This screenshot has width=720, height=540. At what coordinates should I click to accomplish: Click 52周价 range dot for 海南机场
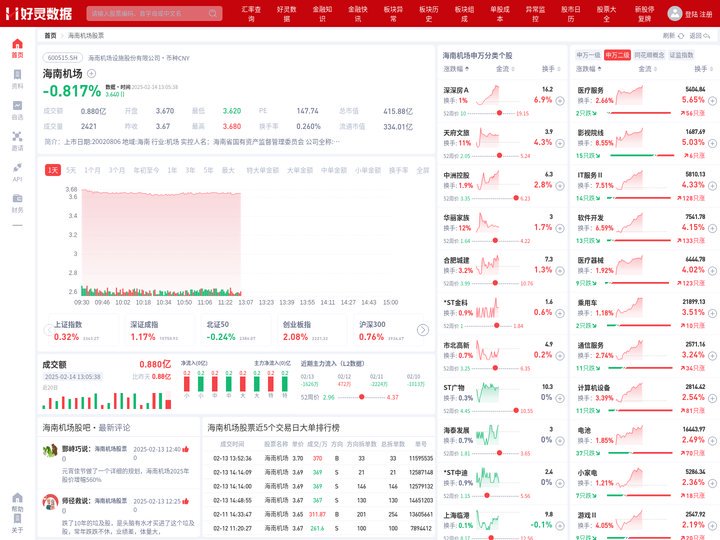[x=361, y=397]
